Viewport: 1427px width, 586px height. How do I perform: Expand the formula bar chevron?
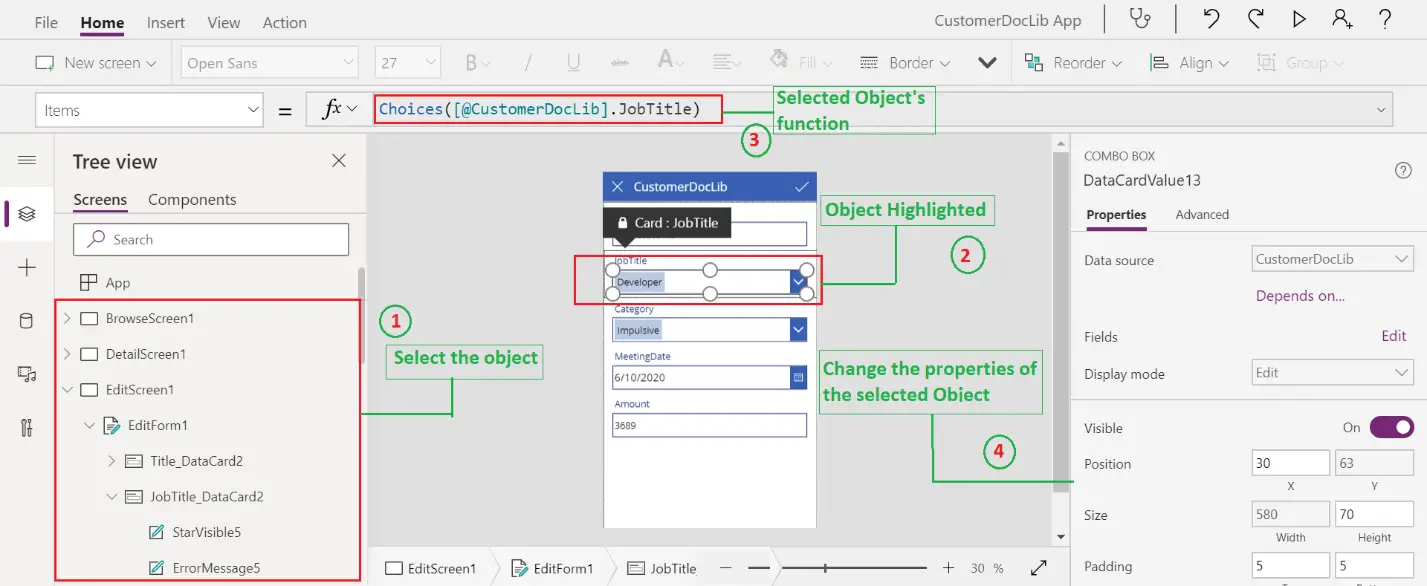(x=1383, y=110)
